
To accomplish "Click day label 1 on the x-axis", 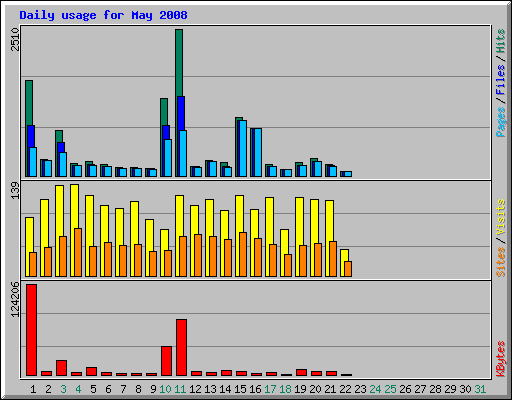I will pos(33,389).
